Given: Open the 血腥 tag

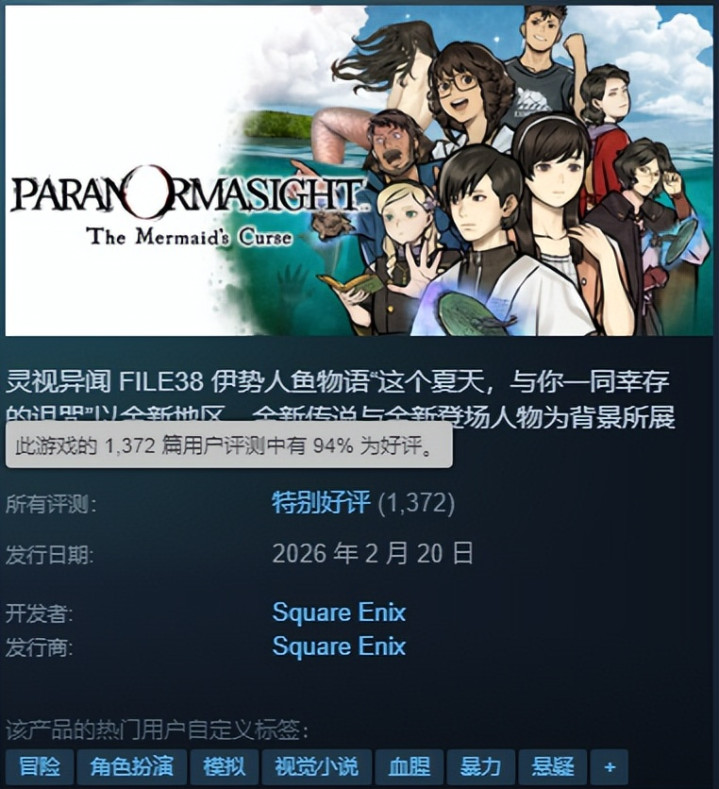Looking at the screenshot, I should click(x=409, y=767).
